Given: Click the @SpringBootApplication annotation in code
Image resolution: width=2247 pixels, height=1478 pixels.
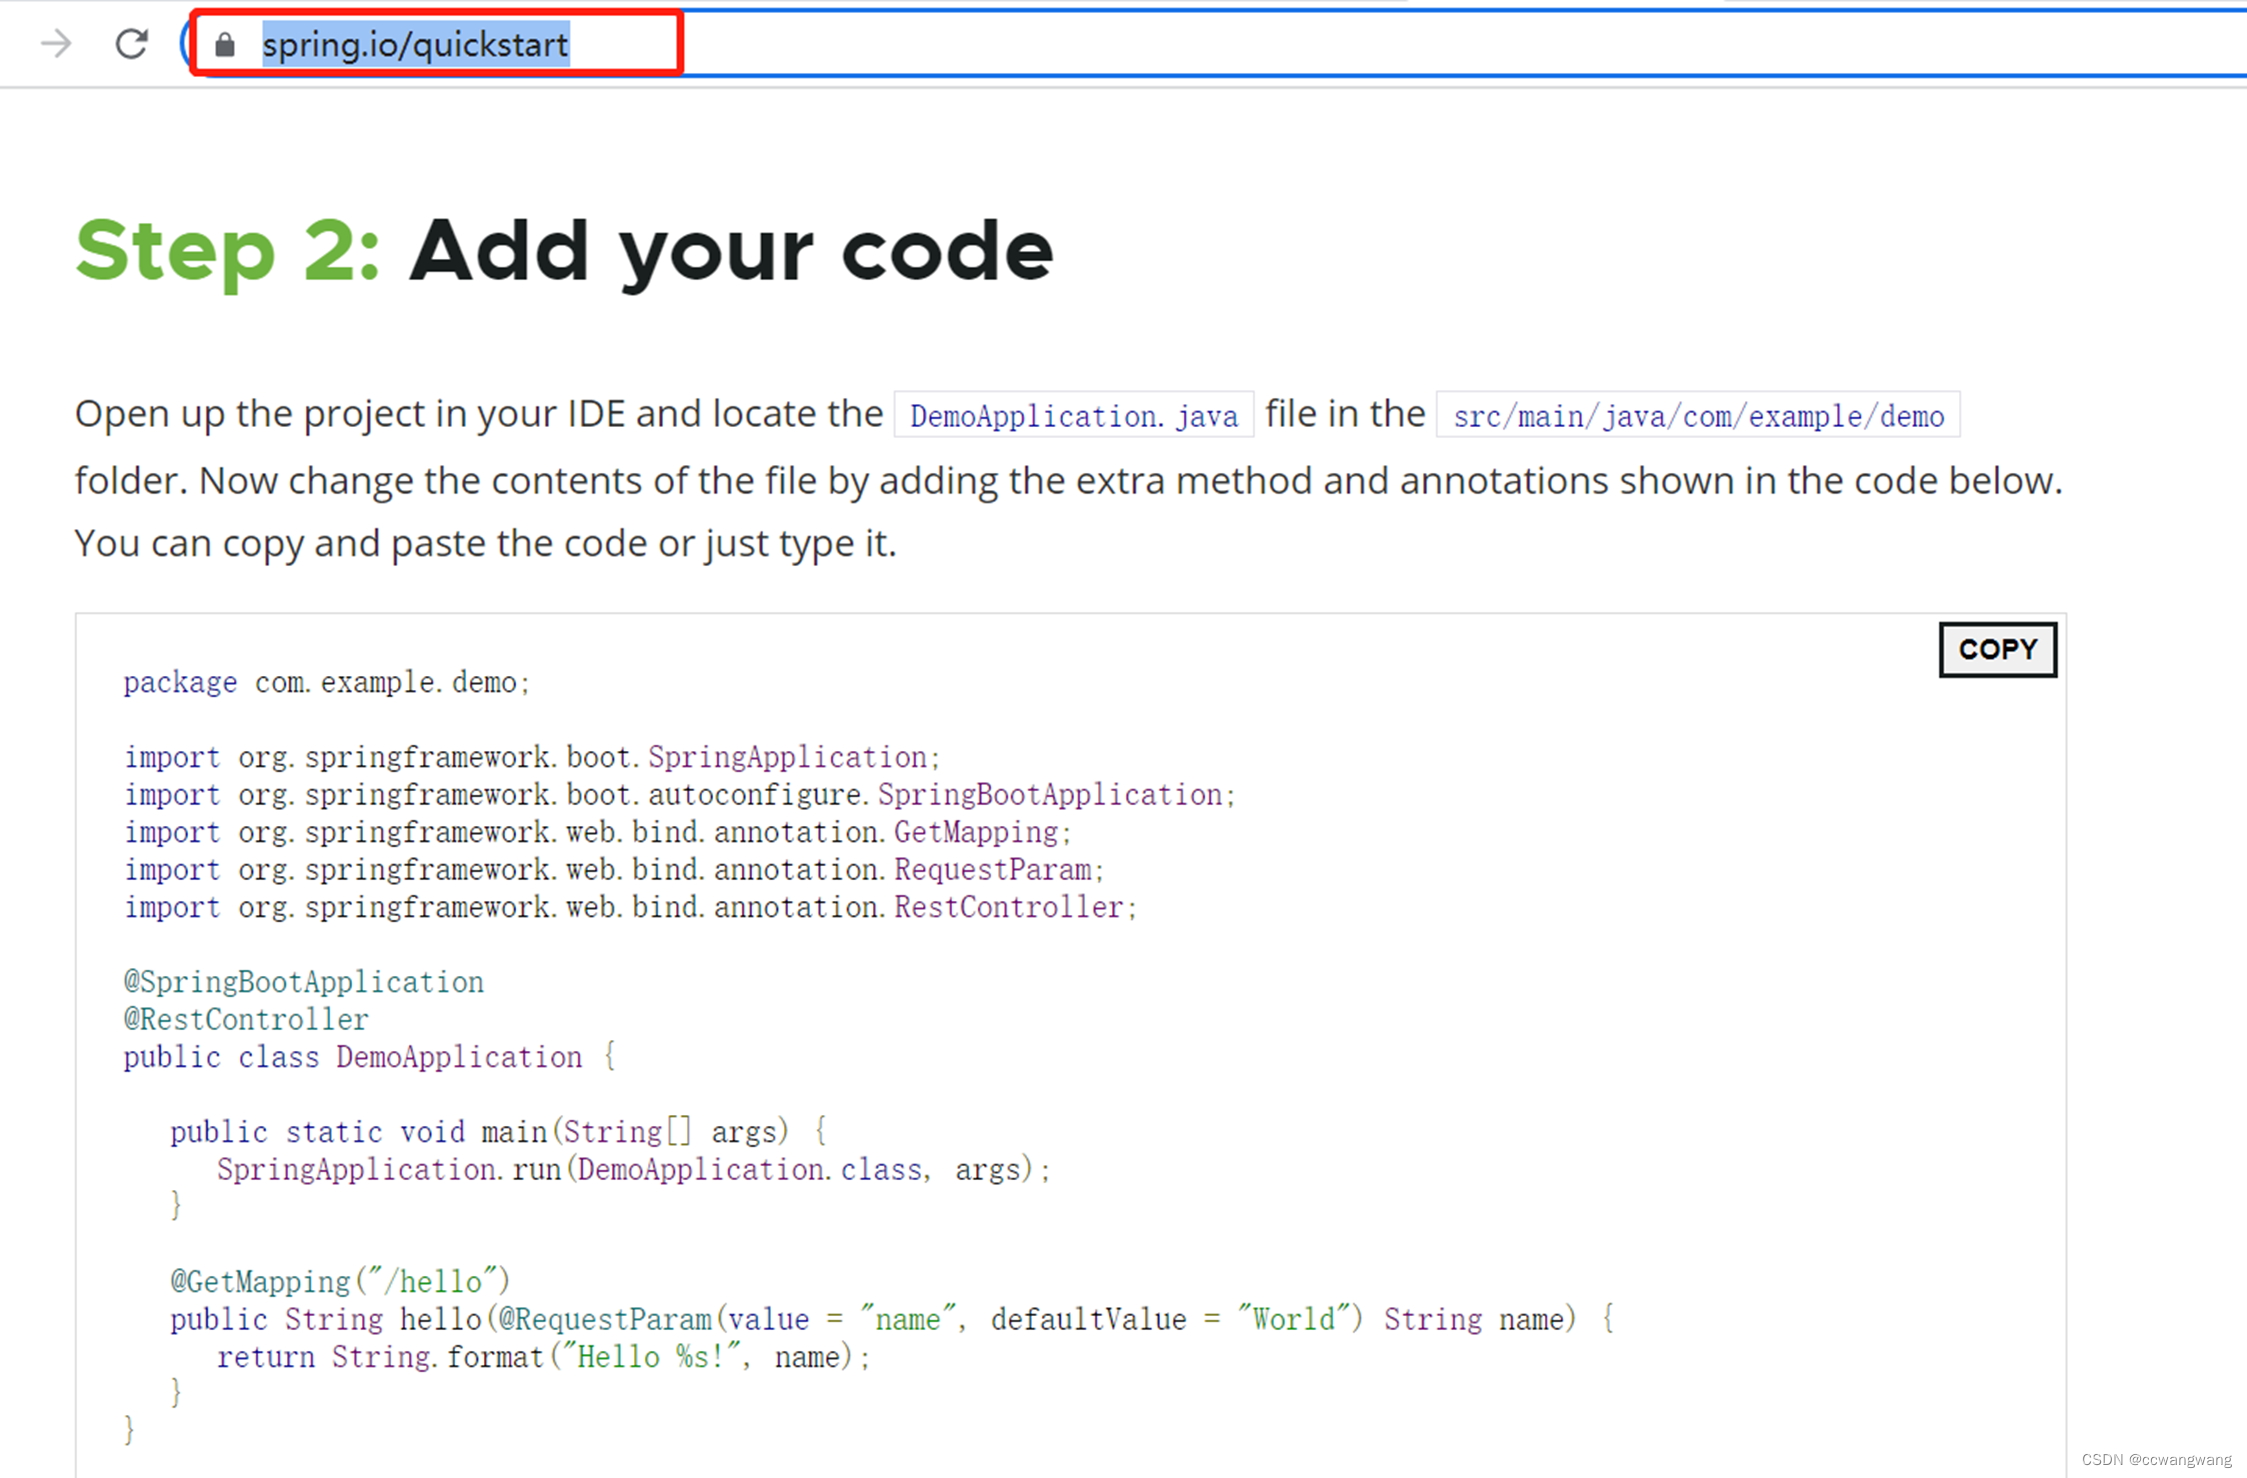Looking at the screenshot, I should click(304, 982).
